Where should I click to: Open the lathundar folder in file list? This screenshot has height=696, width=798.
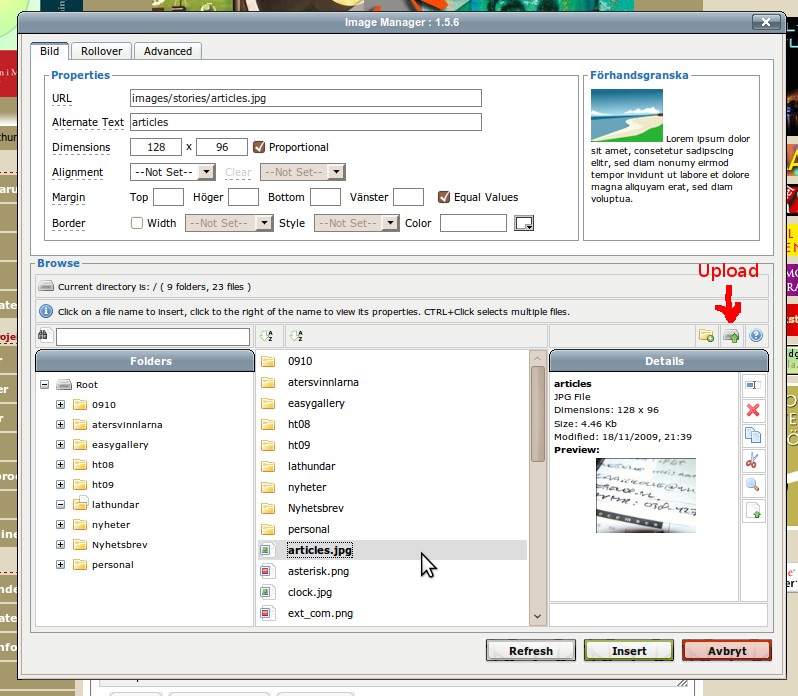311,466
